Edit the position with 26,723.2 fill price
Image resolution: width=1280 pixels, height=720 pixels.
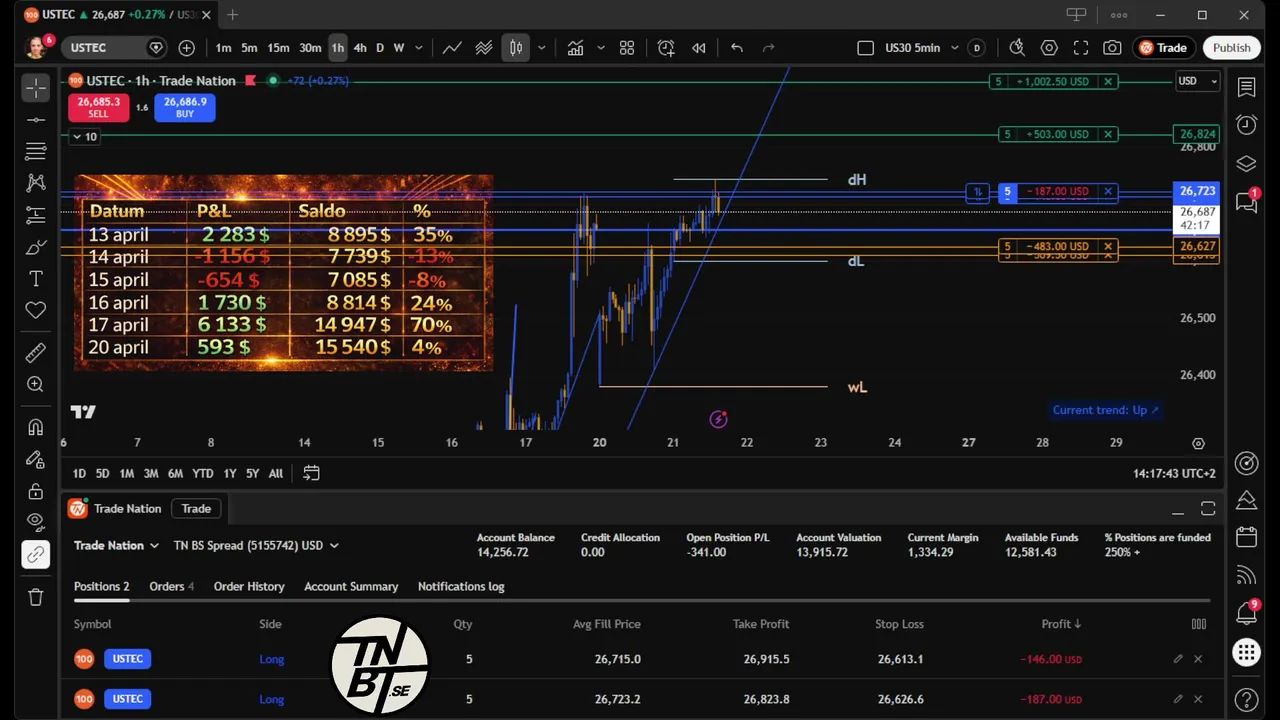(x=1178, y=699)
